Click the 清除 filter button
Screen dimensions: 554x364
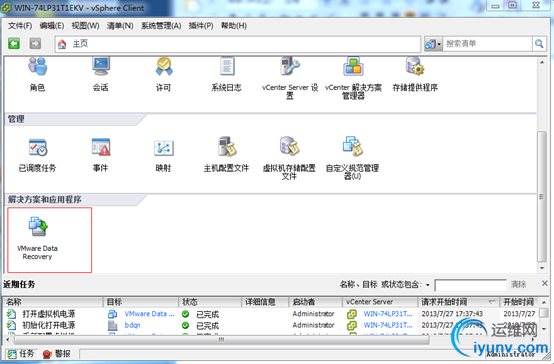(x=518, y=284)
